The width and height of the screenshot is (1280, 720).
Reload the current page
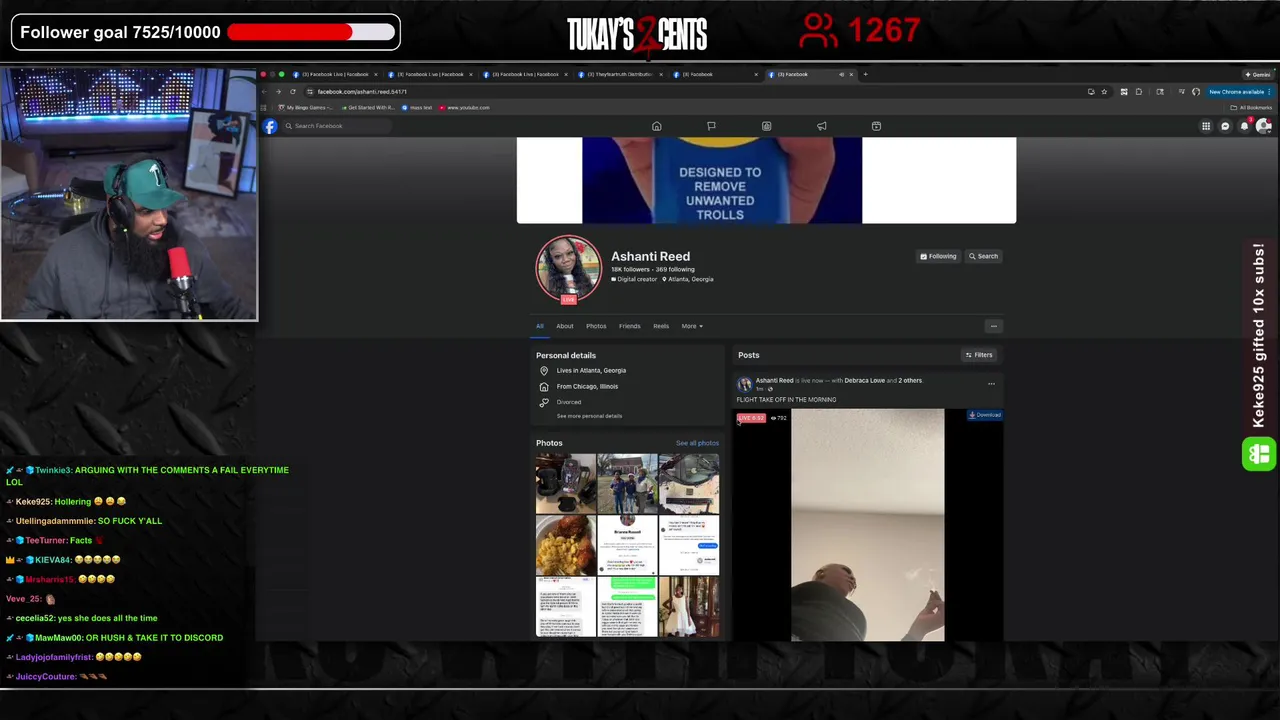293,91
